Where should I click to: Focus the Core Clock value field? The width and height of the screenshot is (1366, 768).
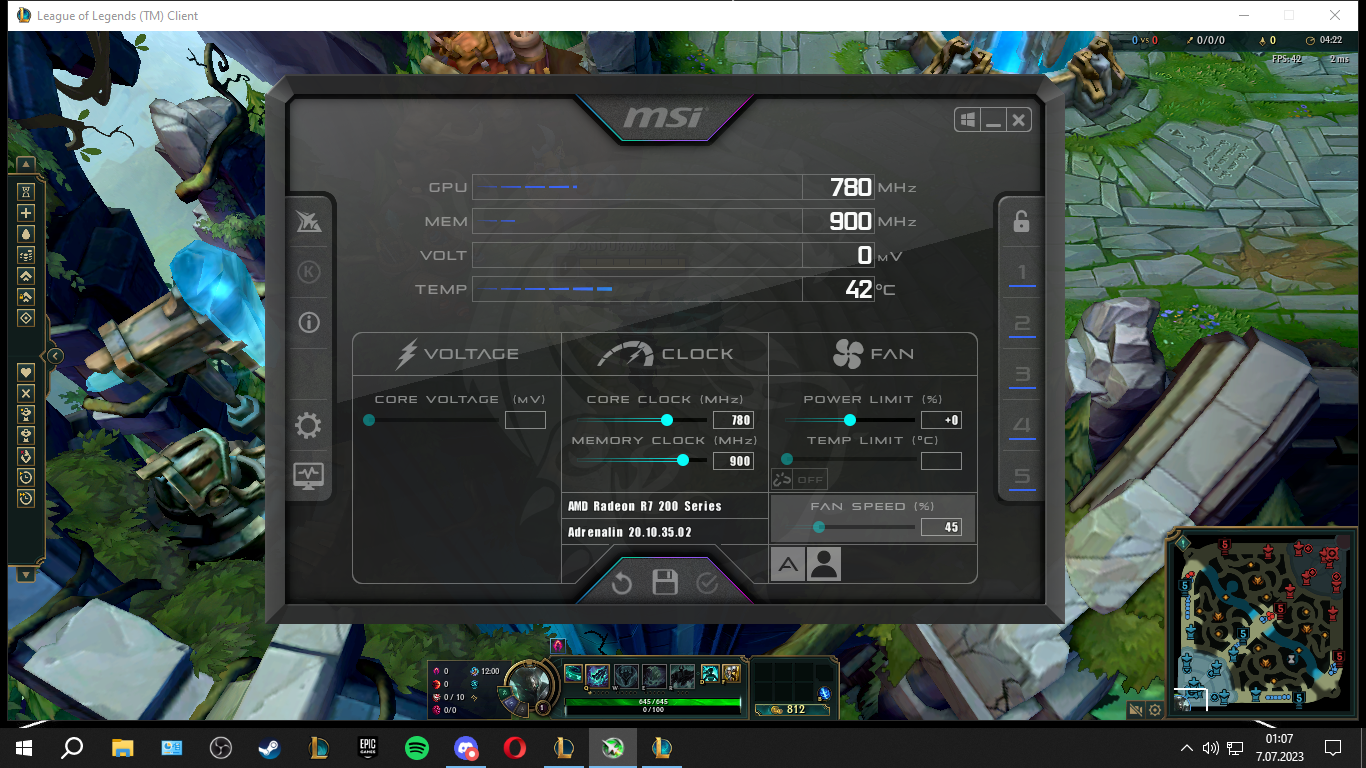733,420
